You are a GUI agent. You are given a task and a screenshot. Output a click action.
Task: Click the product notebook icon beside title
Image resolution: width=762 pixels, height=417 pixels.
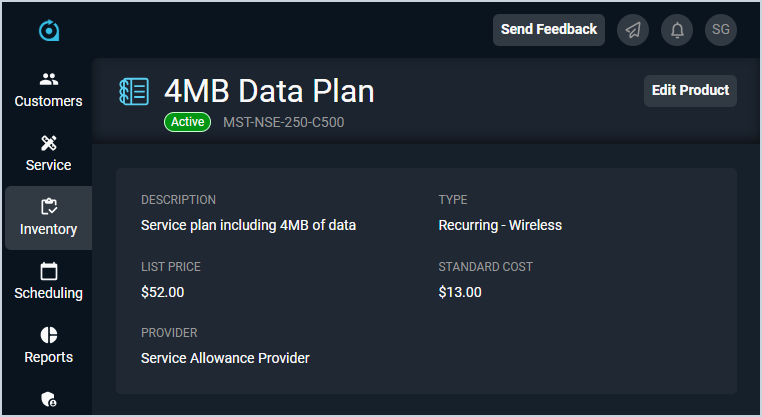[x=134, y=91]
